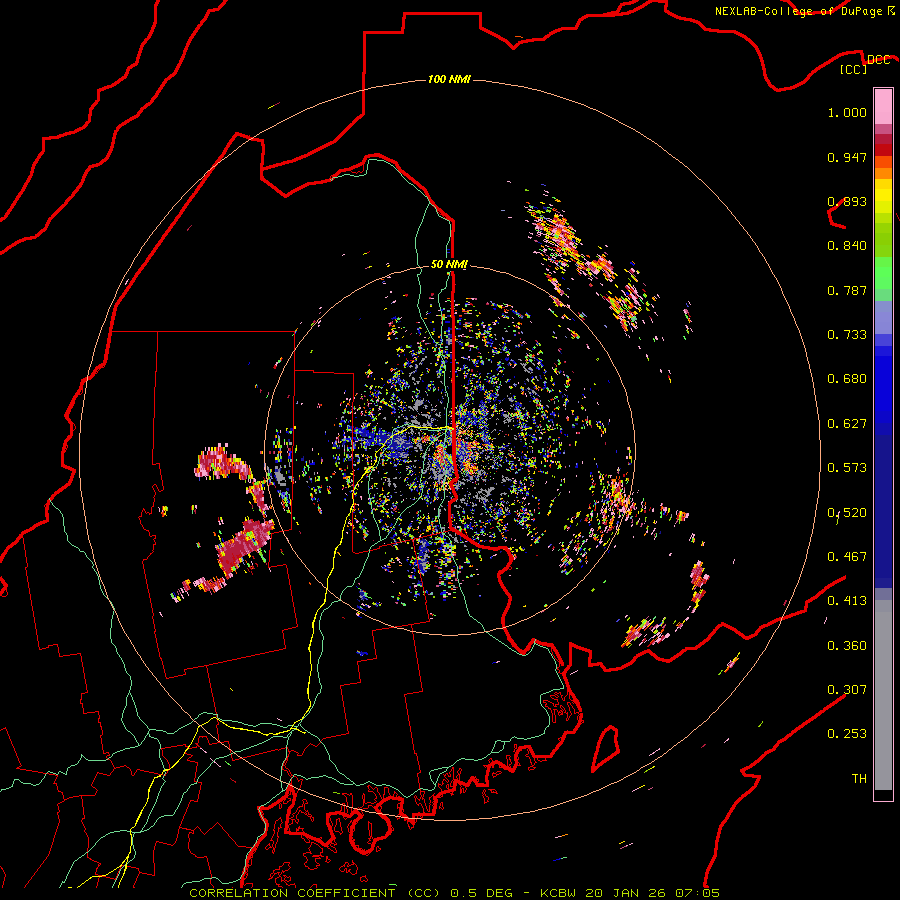Click the 0.520 legend value
Screen dimensions: 900x900
coord(847,513)
